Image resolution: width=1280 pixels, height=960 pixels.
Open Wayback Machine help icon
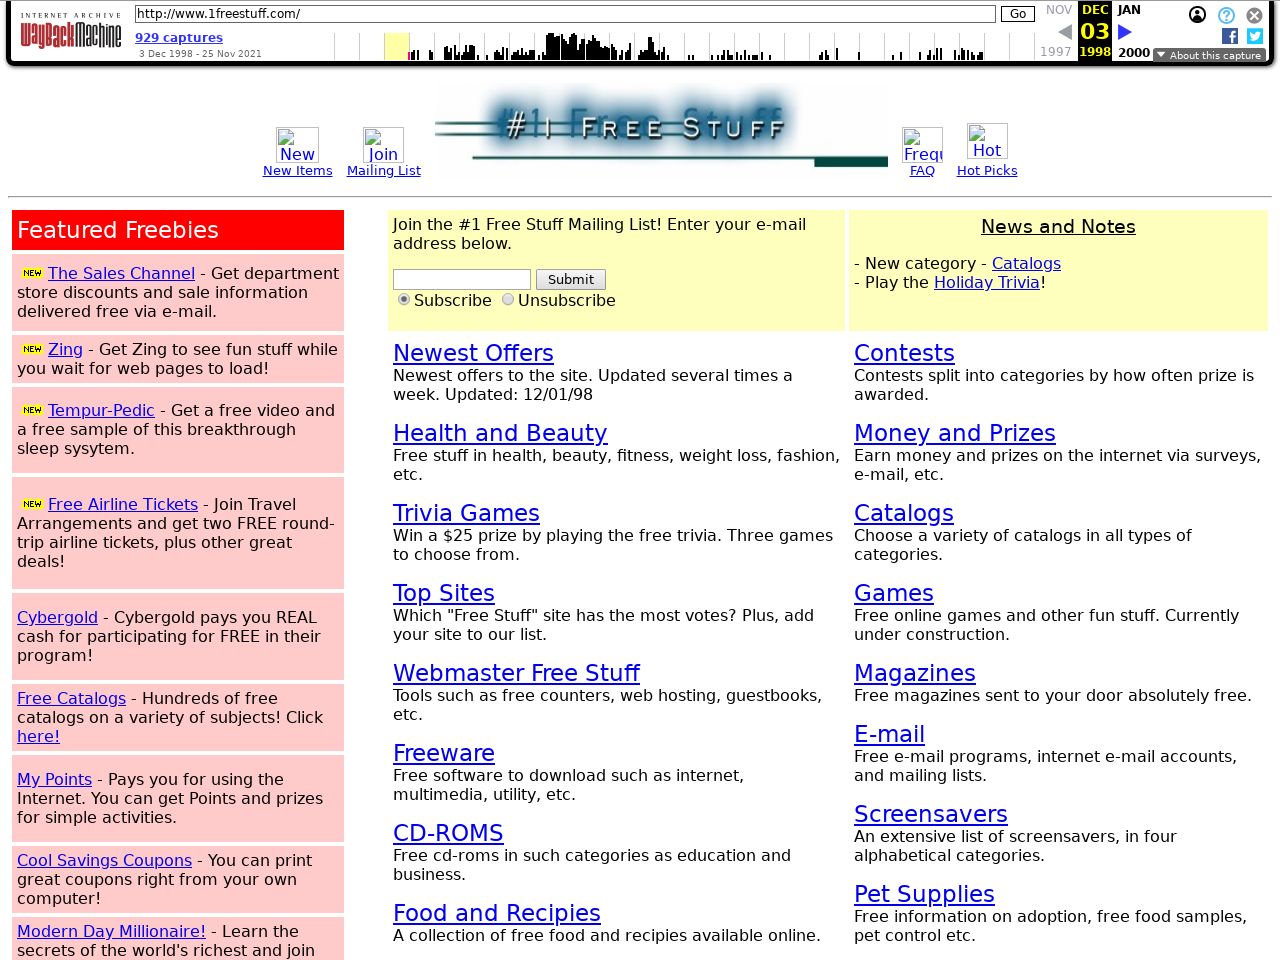[1226, 15]
